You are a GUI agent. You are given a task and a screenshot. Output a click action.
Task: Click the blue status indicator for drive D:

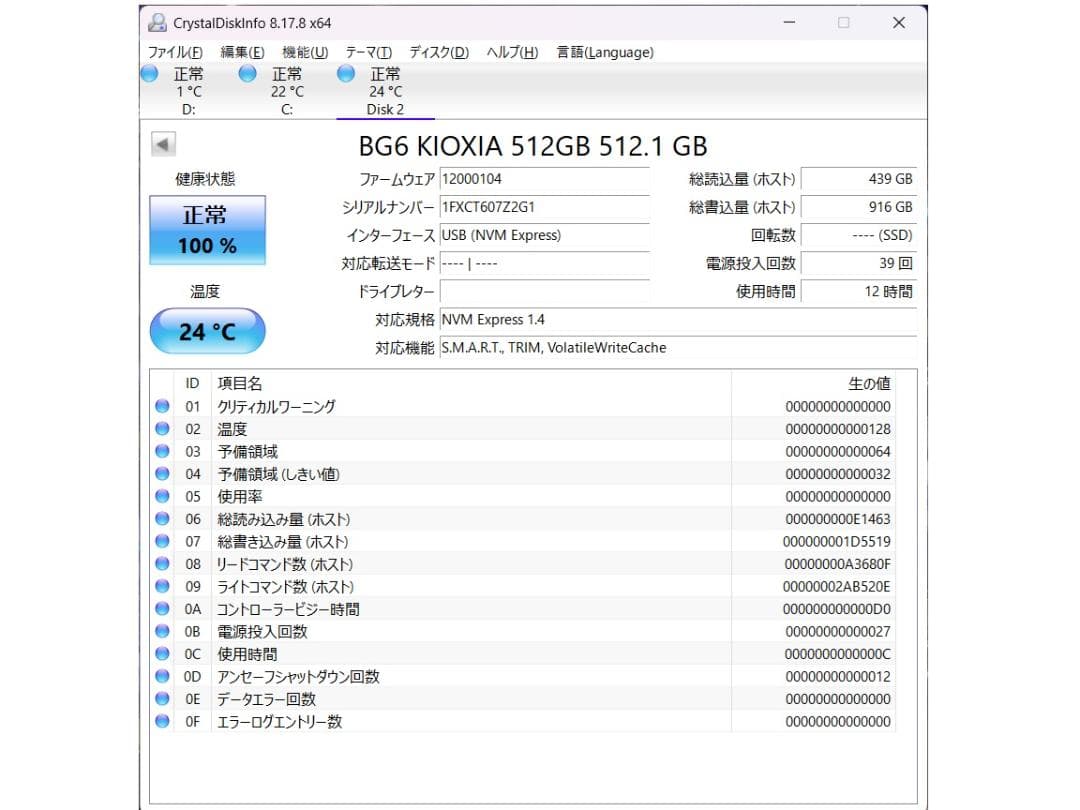149,74
